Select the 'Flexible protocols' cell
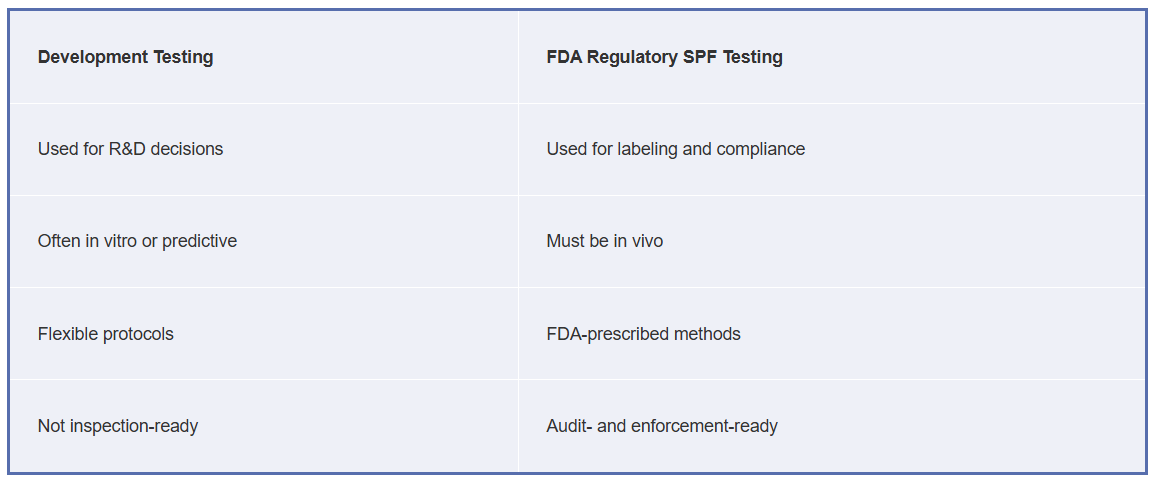 pyautogui.click(x=263, y=334)
